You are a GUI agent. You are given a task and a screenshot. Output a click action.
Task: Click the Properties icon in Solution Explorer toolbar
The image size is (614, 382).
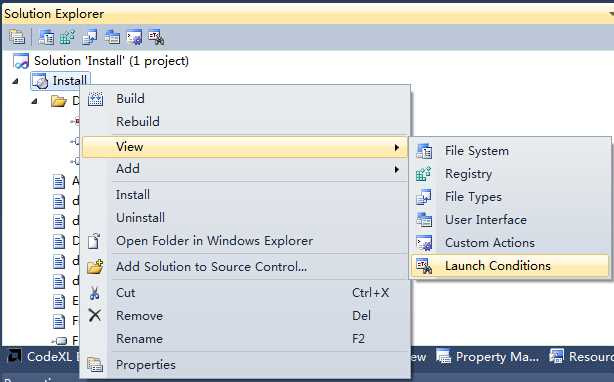(x=17, y=37)
